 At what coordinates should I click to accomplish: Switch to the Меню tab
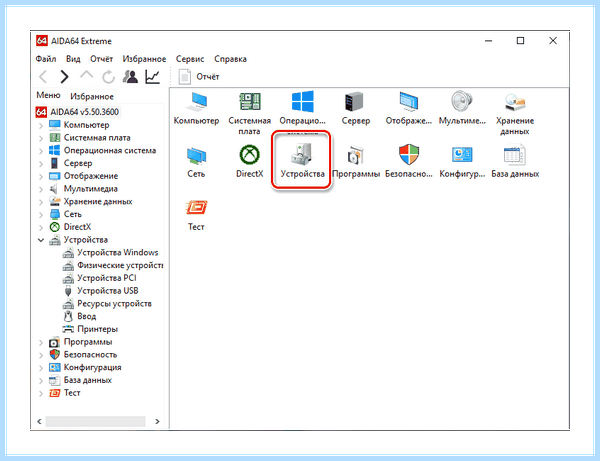coord(48,95)
